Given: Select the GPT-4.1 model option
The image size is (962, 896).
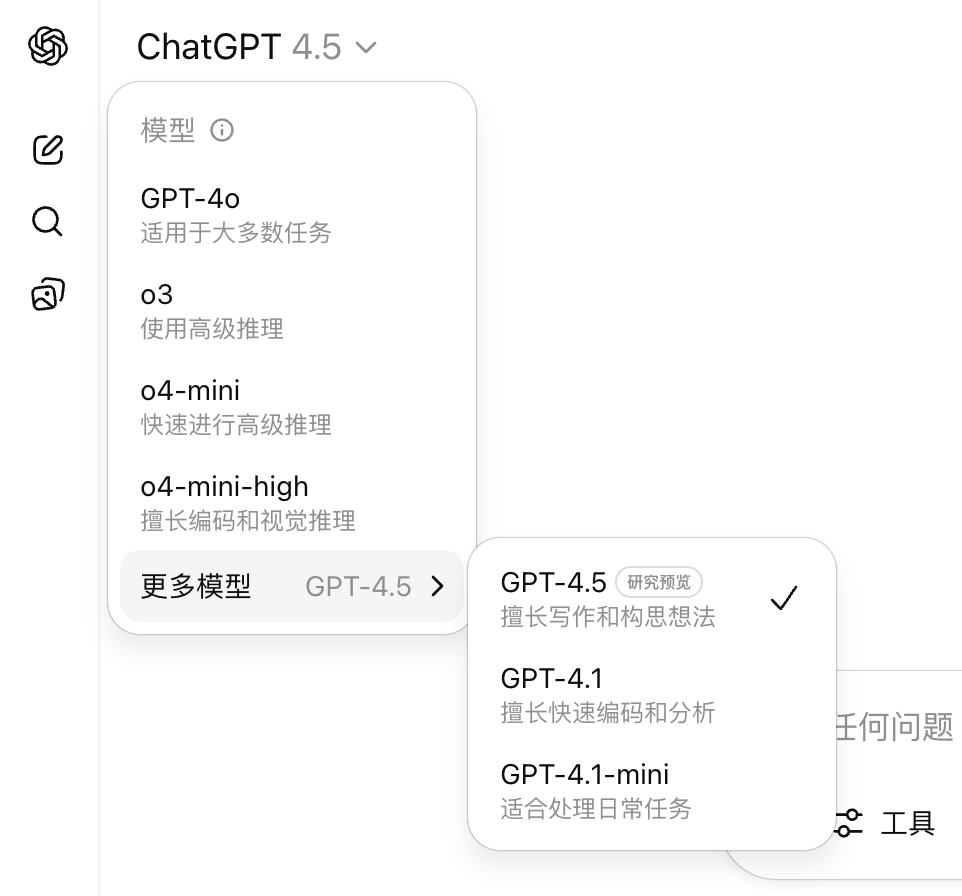Looking at the screenshot, I should click(x=651, y=695).
